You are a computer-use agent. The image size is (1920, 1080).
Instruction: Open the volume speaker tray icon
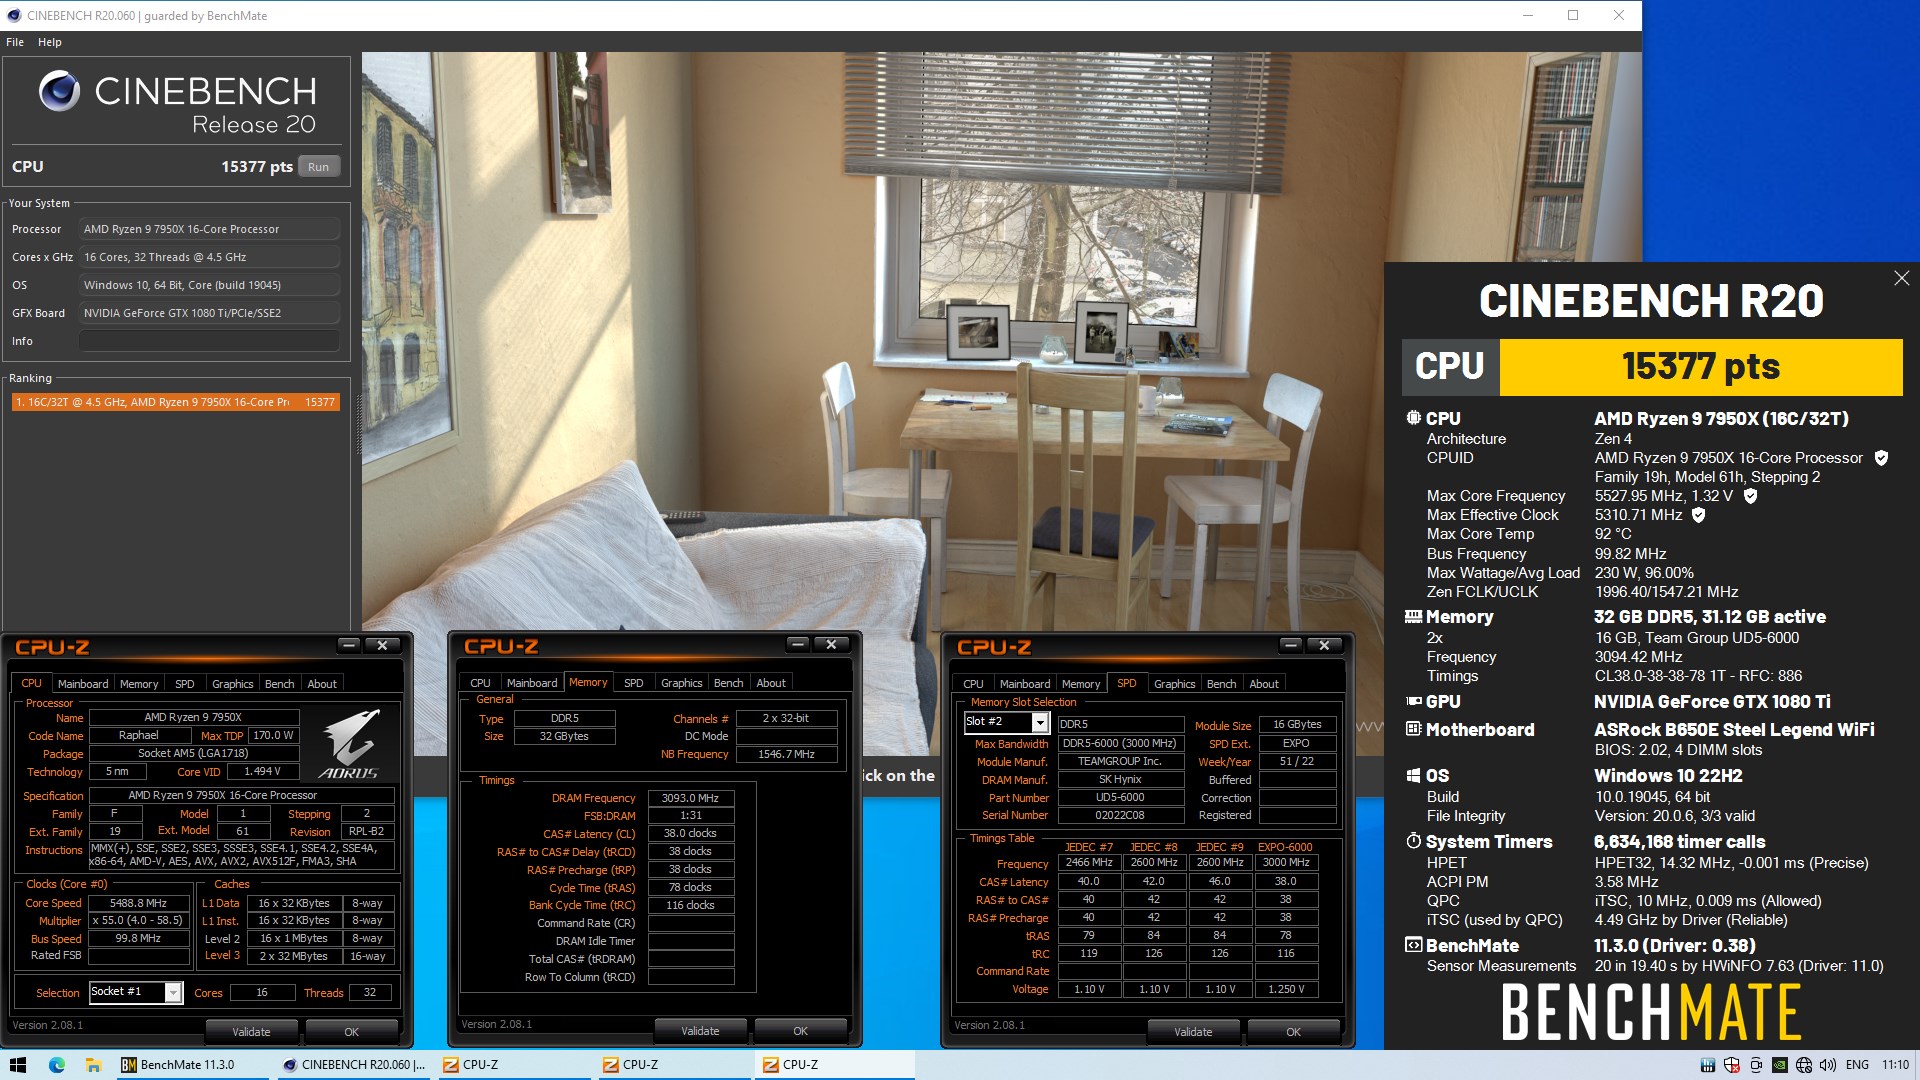[x=1828, y=1065]
